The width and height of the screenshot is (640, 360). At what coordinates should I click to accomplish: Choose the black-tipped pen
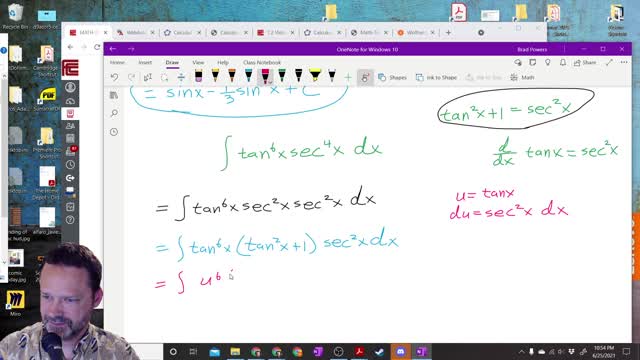click(299, 76)
